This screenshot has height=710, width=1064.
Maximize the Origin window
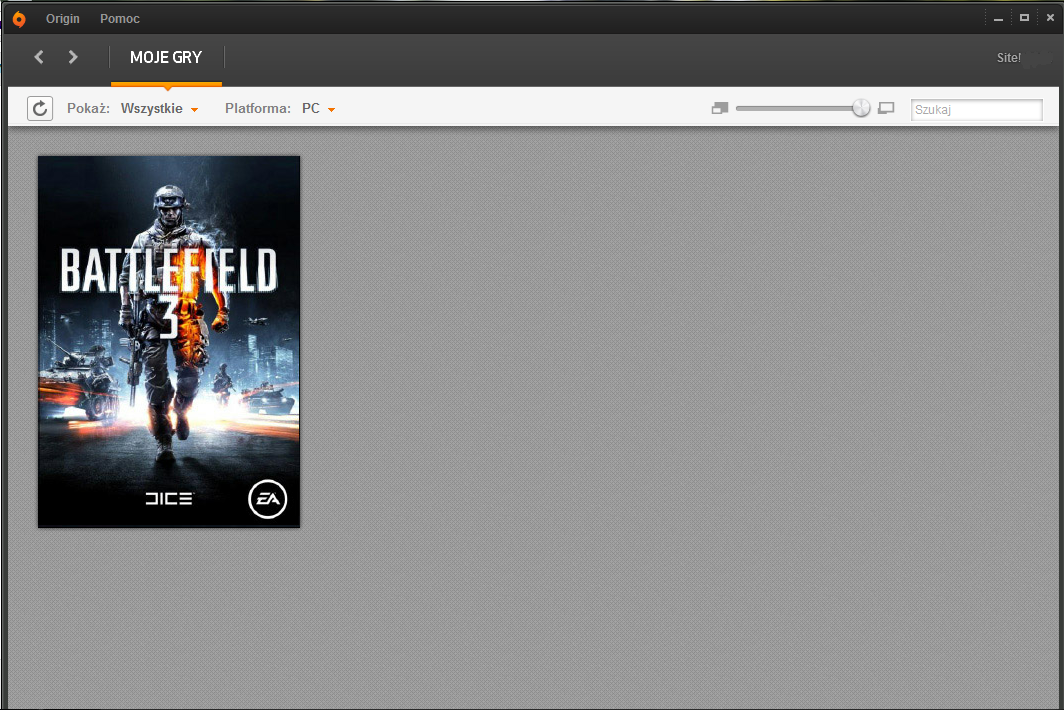click(x=1024, y=18)
